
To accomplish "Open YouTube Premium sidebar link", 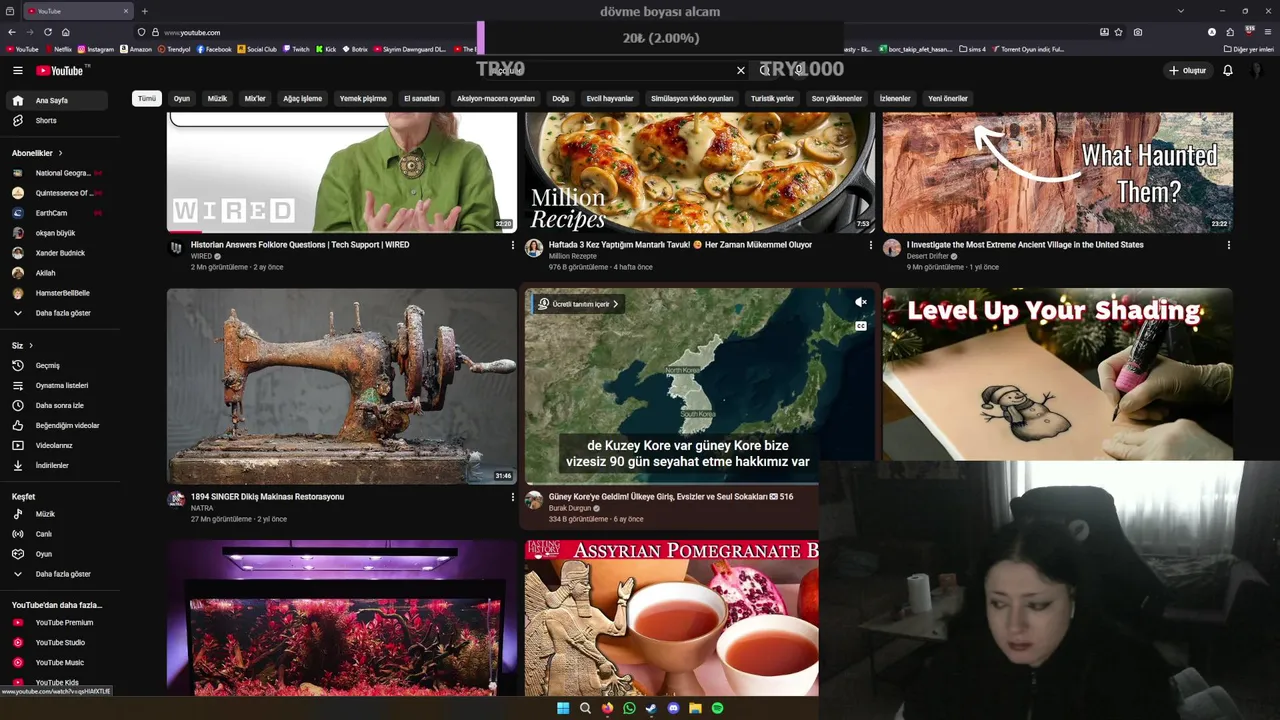I will (x=58, y=623).
